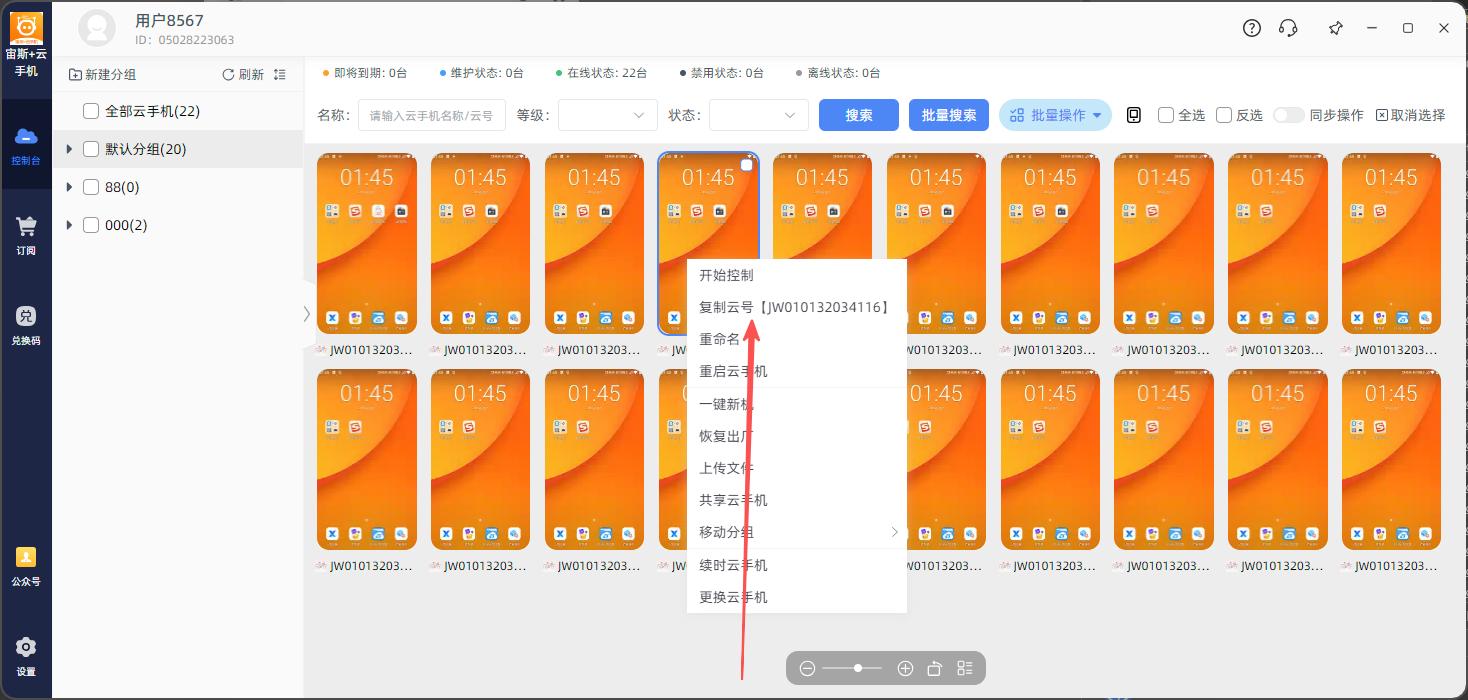Click the ID: 05028223063 text
1468x700 pixels.
pos(185,40)
